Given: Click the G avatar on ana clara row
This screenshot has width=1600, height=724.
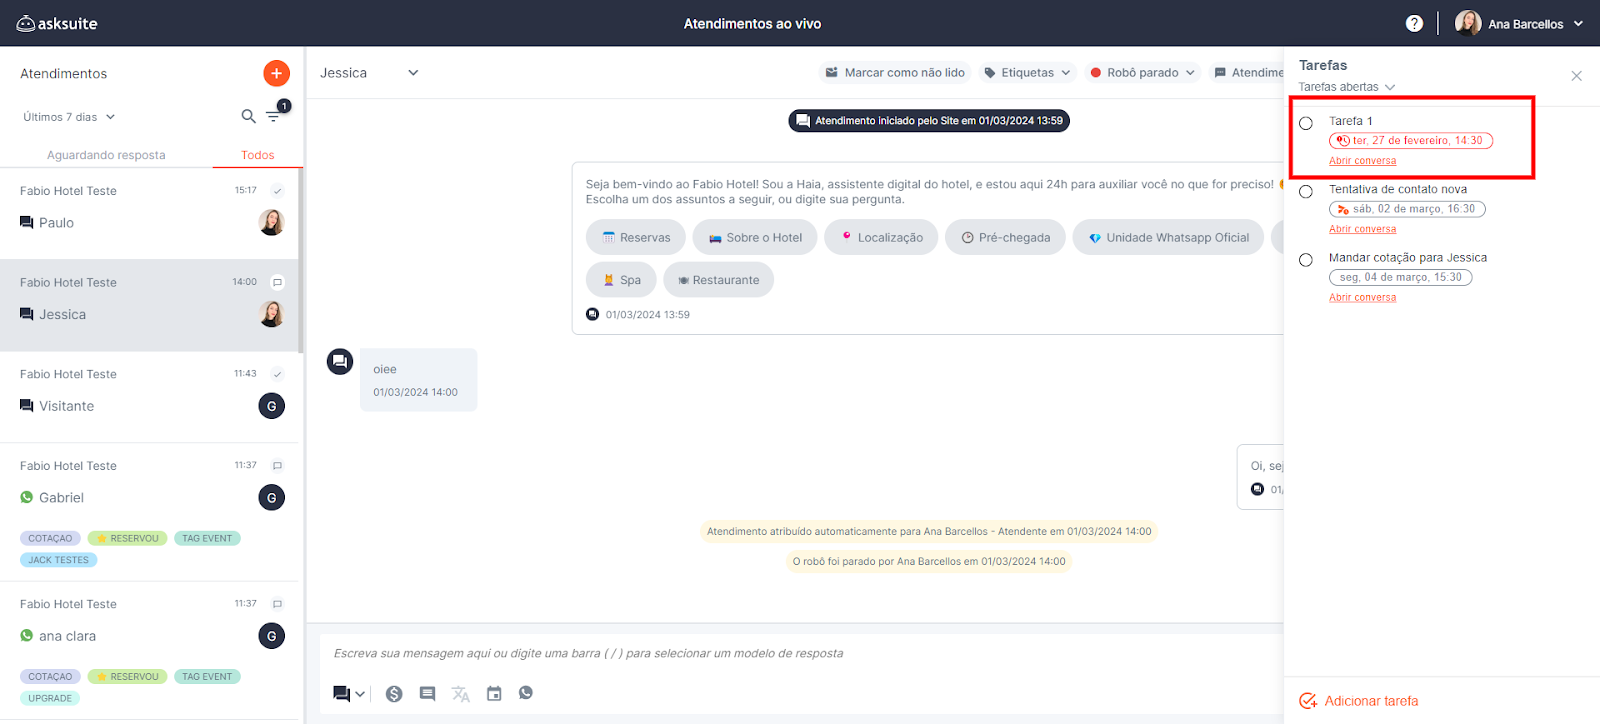Looking at the screenshot, I should click(x=272, y=636).
